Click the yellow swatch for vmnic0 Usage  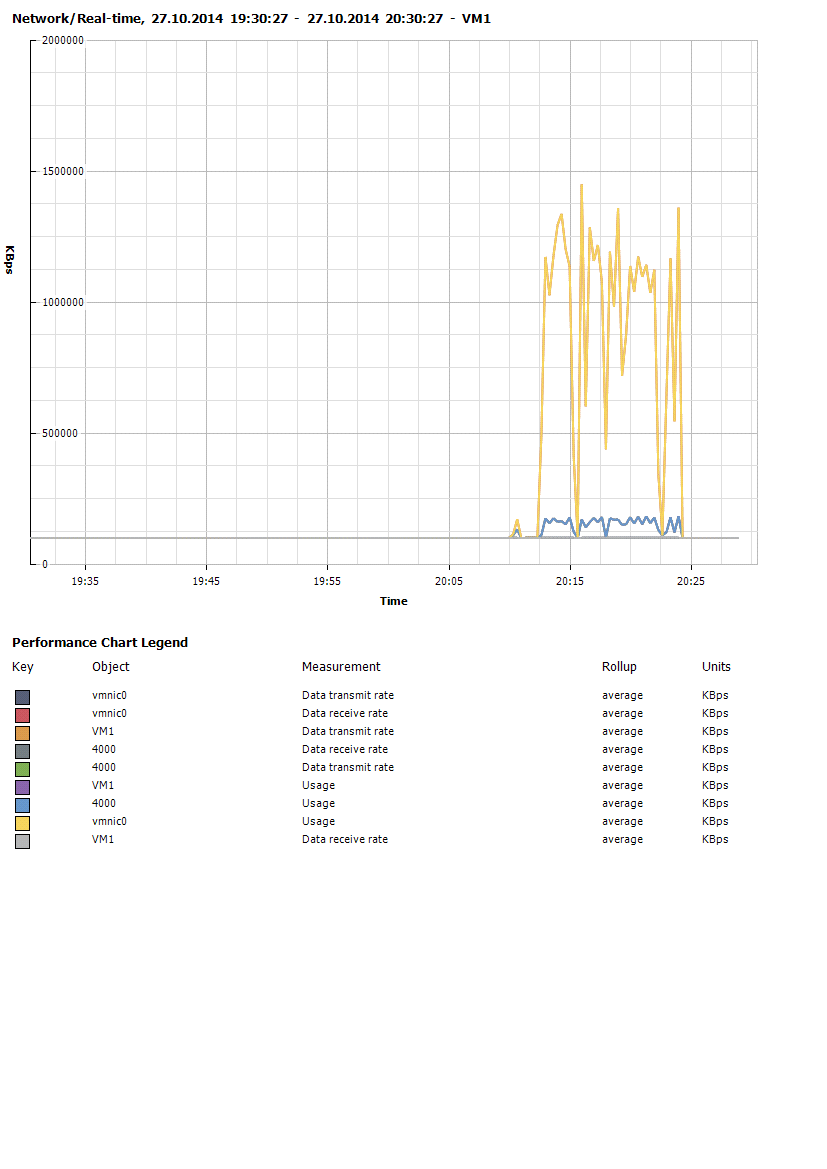pos(22,823)
